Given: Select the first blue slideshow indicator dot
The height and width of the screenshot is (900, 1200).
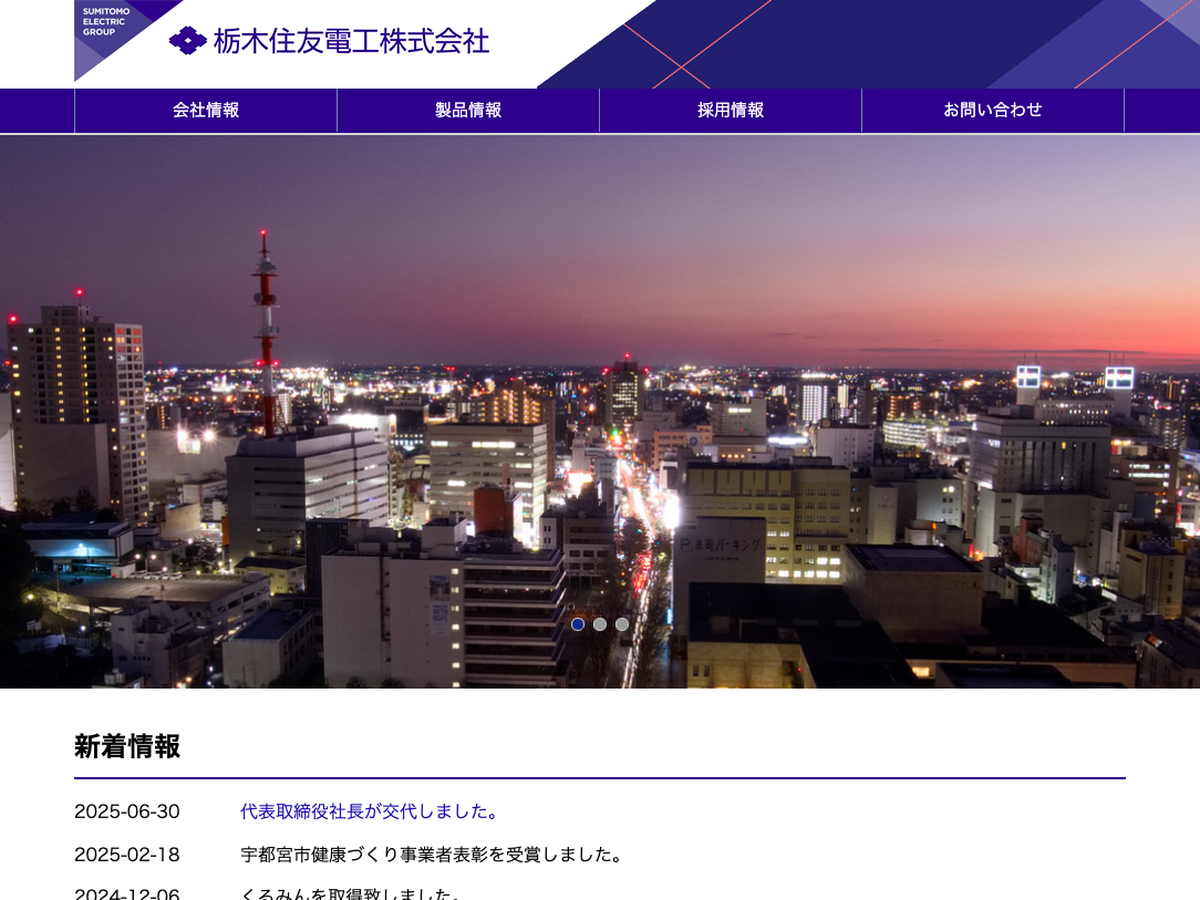Looking at the screenshot, I should coord(578,624).
